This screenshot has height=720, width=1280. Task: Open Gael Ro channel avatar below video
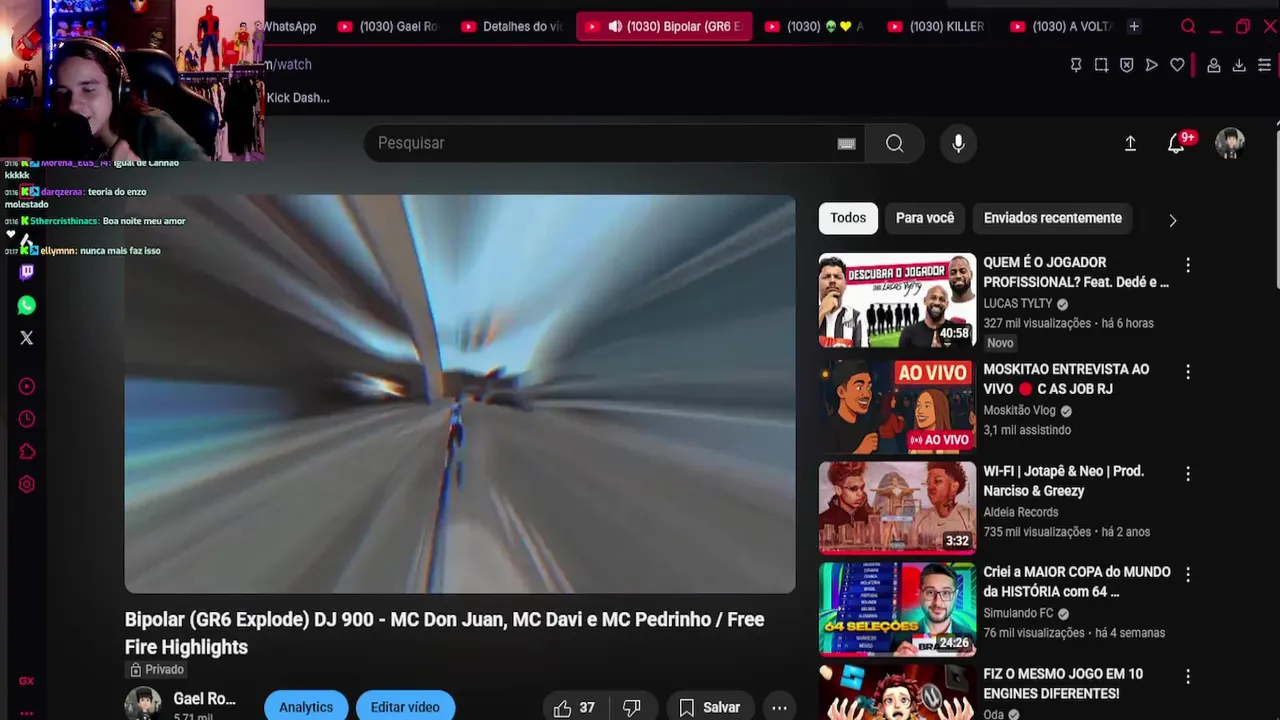[143, 704]
